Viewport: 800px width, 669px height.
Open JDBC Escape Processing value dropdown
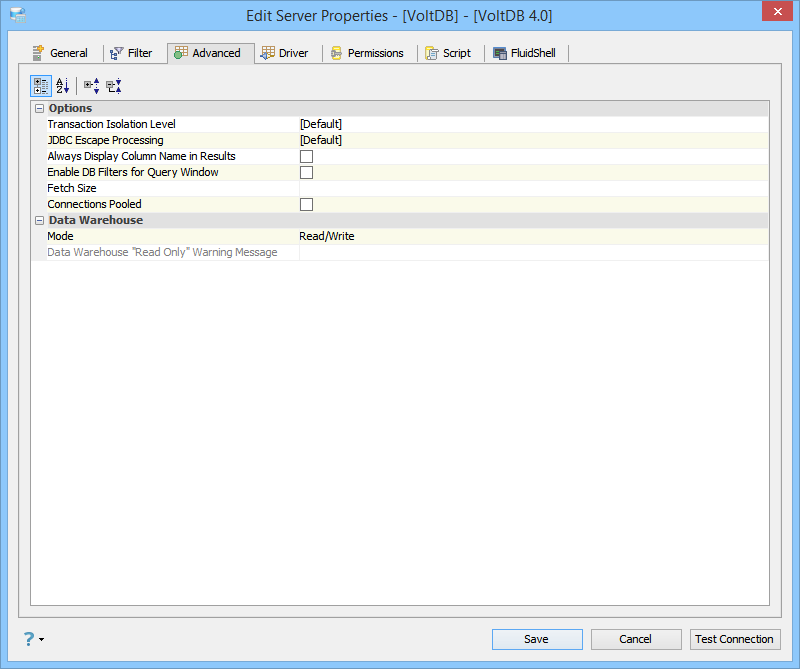(x=533, y=140)
